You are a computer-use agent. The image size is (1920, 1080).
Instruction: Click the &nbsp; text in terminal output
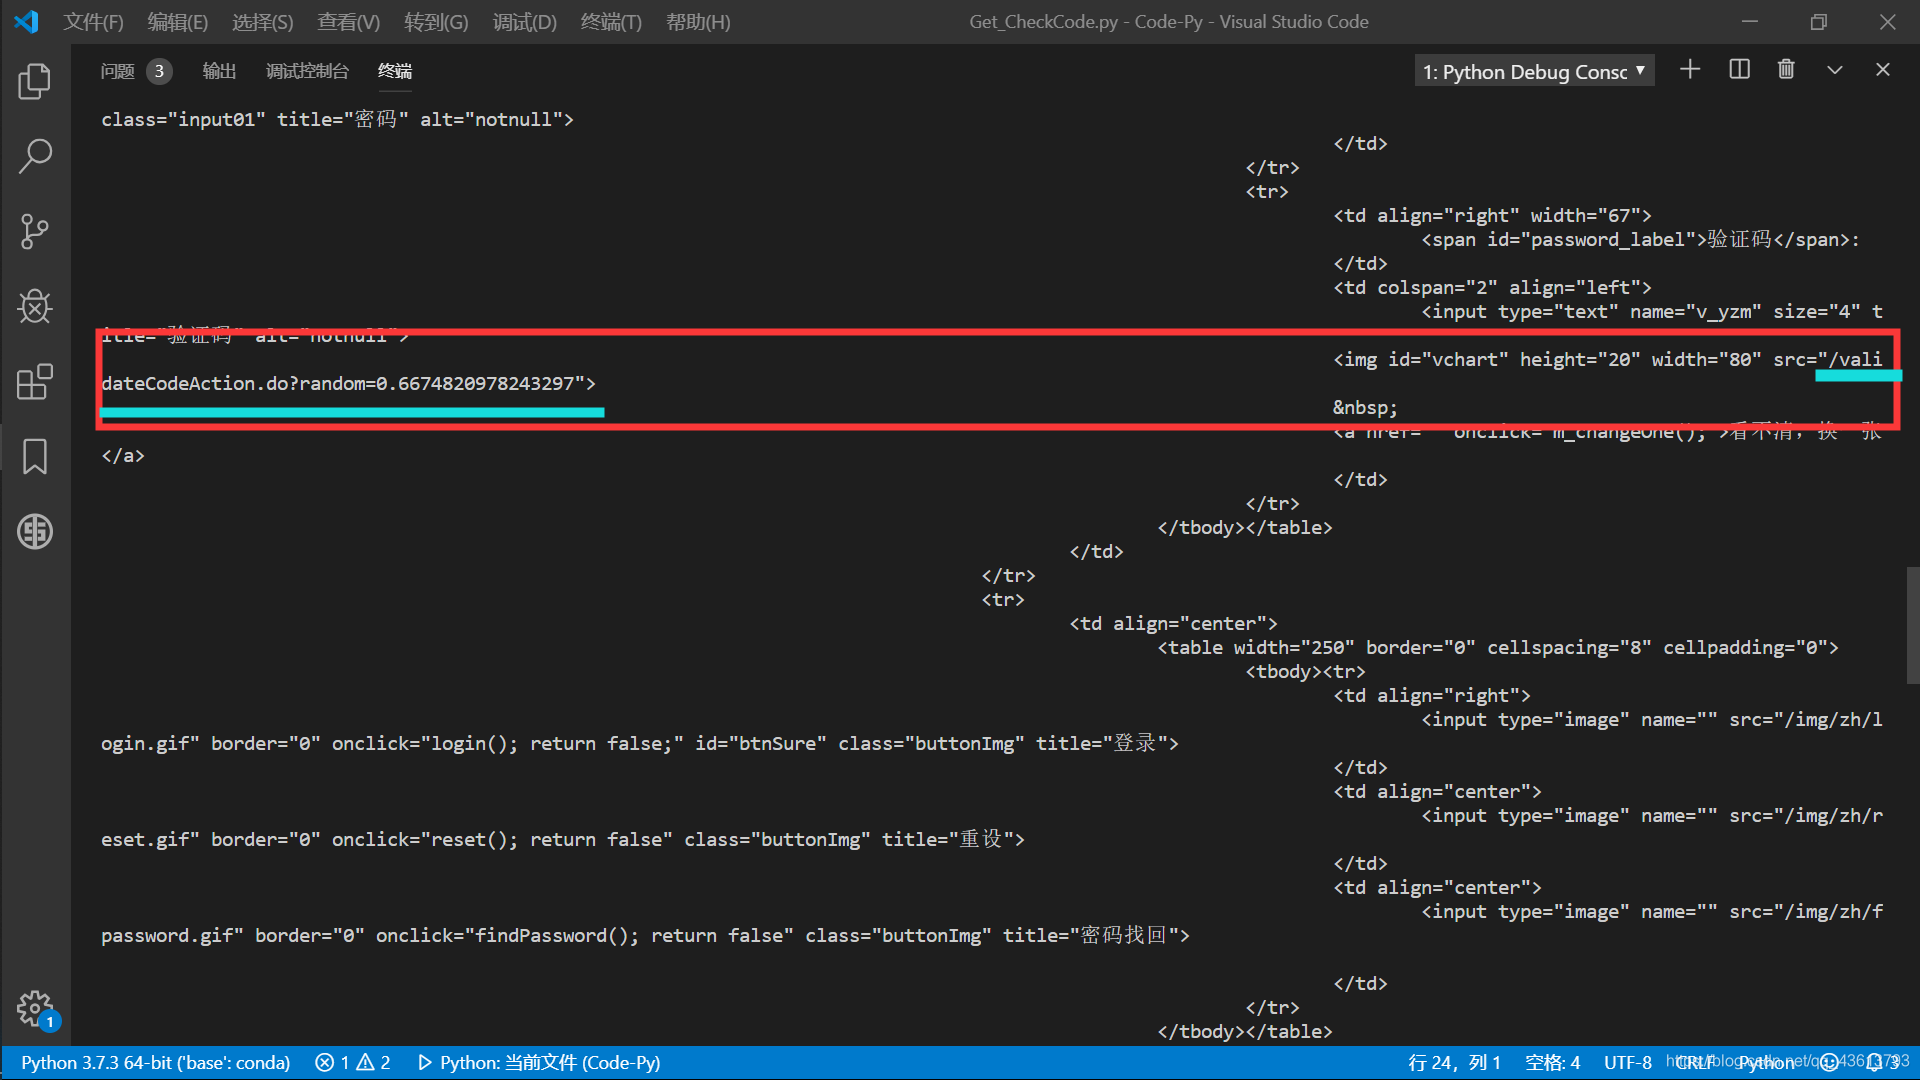(x=1365, y=407)
